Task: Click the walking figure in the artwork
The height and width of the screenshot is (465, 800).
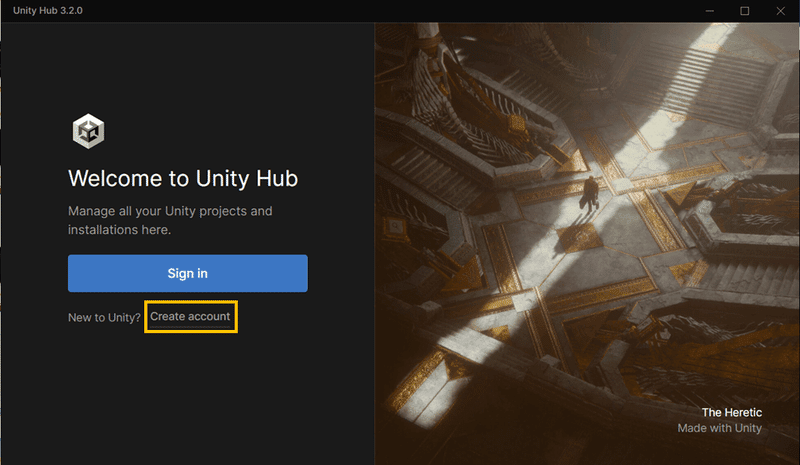Action: coord(589,194)
